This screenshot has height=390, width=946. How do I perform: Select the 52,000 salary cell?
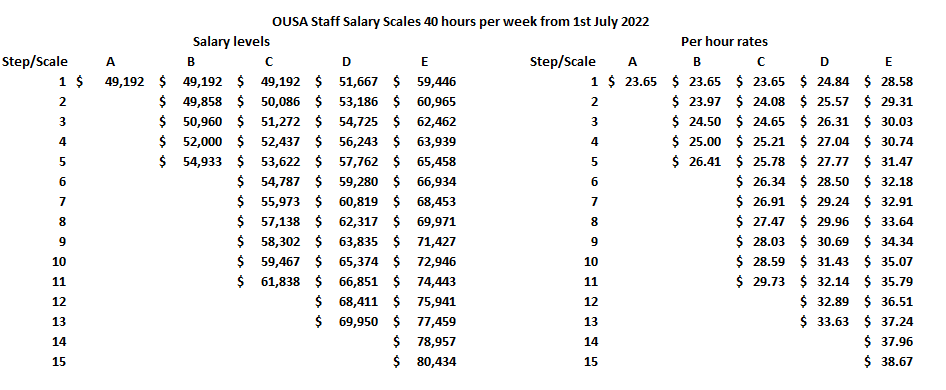coord(202,141)
